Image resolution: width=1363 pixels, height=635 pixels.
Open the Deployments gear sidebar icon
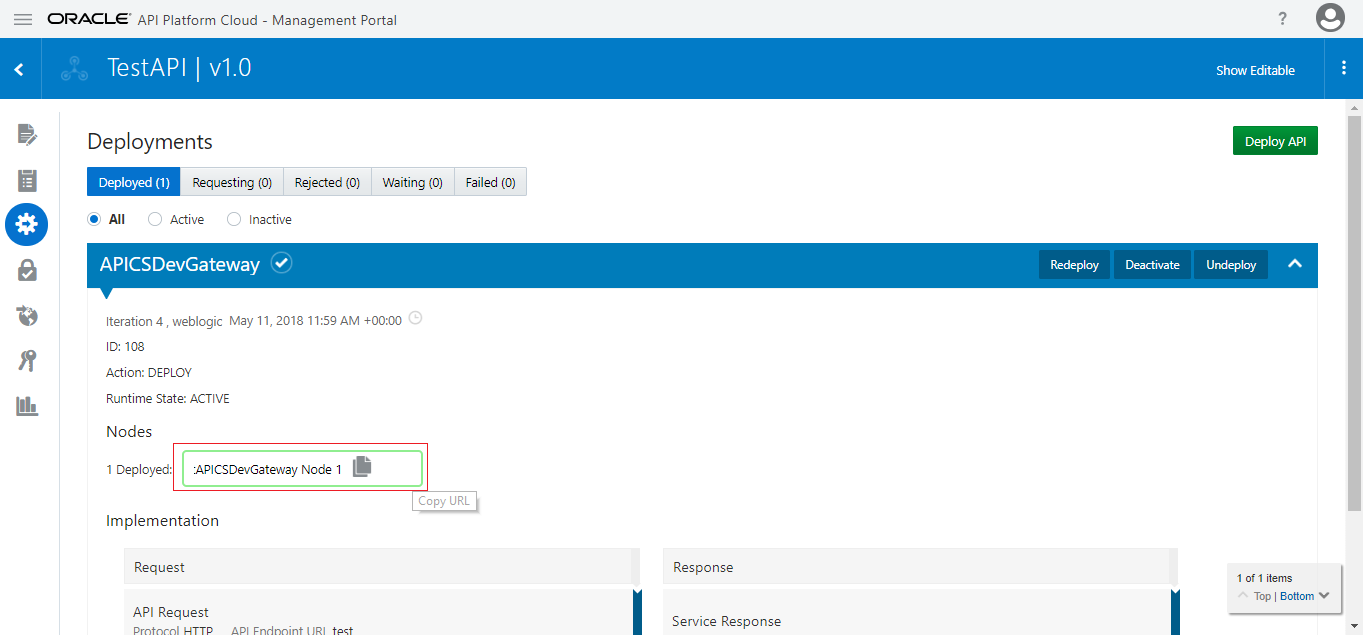point(27,224)
